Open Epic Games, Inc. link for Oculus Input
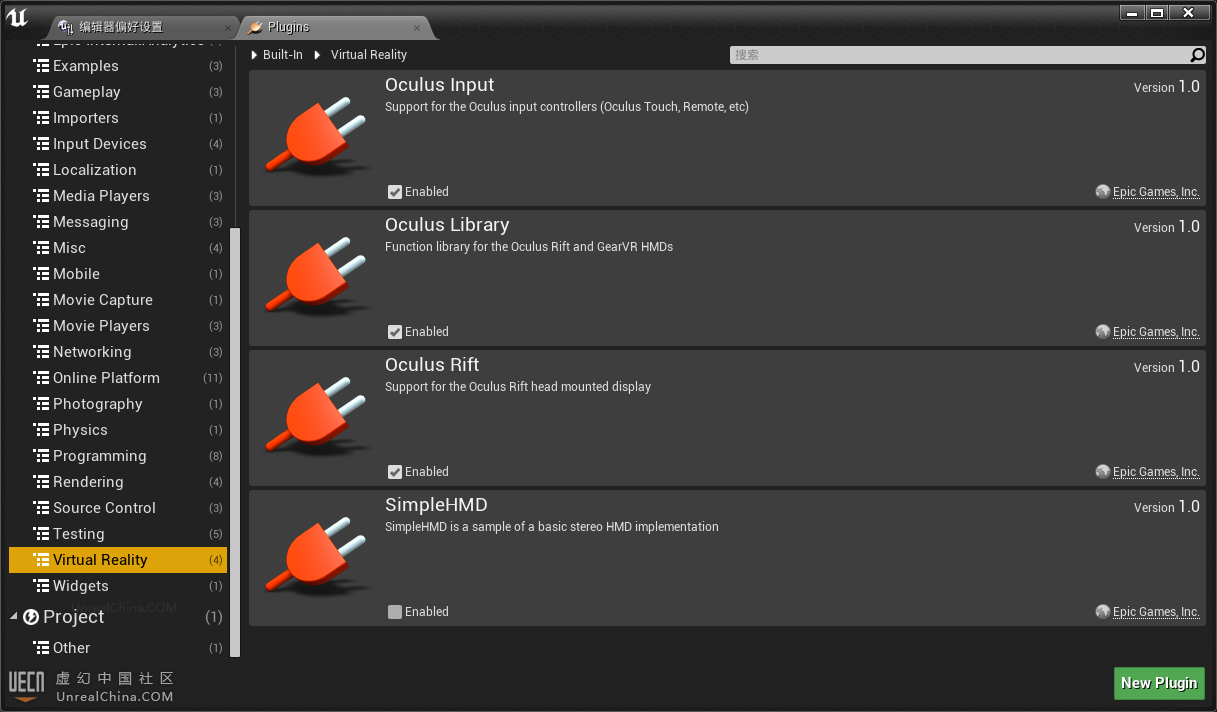 tap(1156, 192)
